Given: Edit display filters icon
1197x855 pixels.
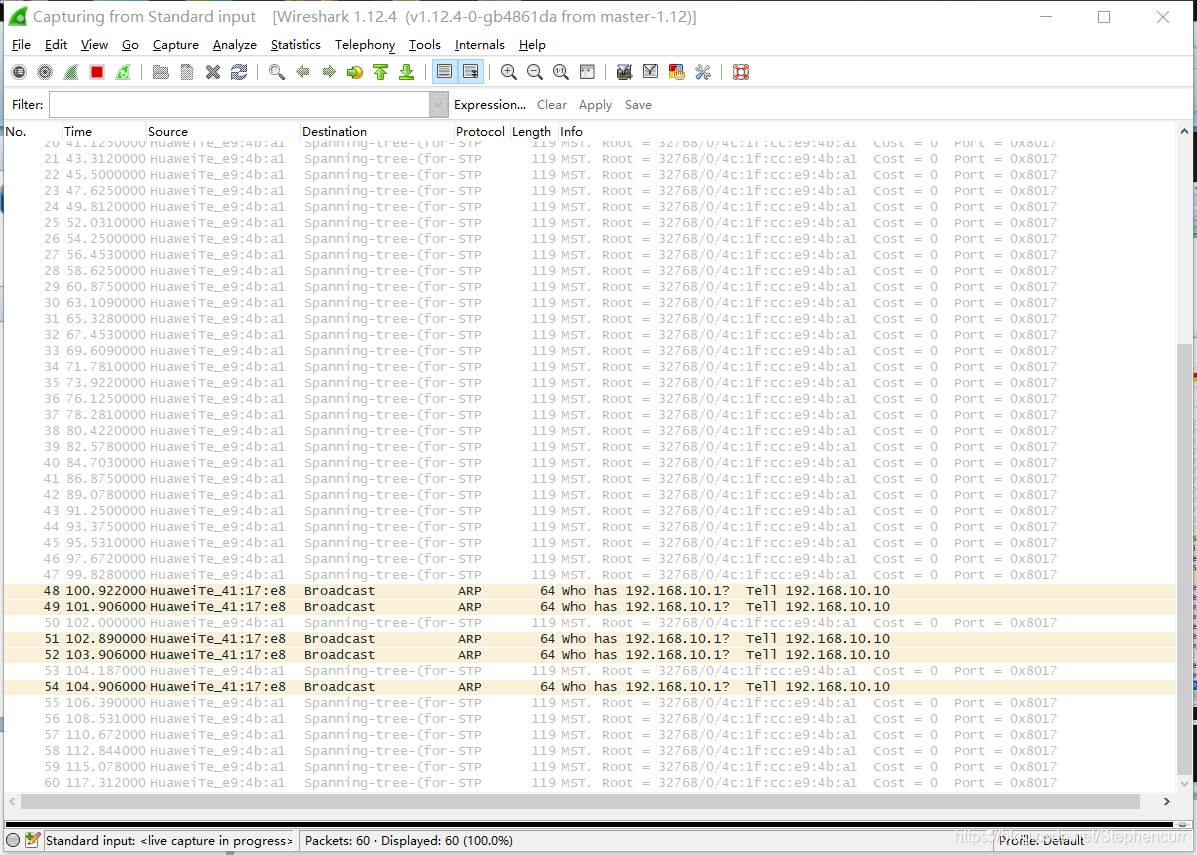Looking at the screenshot, I should (x=650, y=72).
